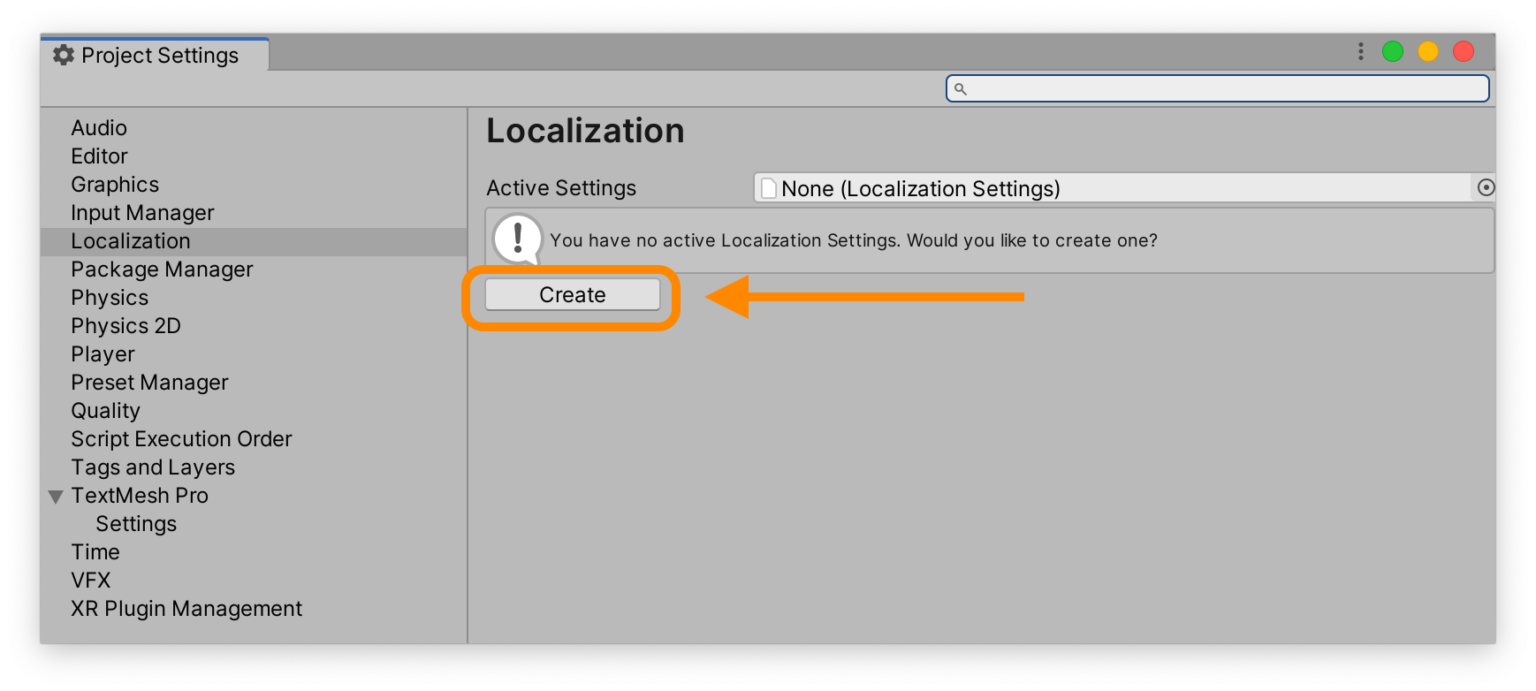Focus the settings search field
The width and height of the screenshot is (1536, 691).
(x=1217, y=89)
